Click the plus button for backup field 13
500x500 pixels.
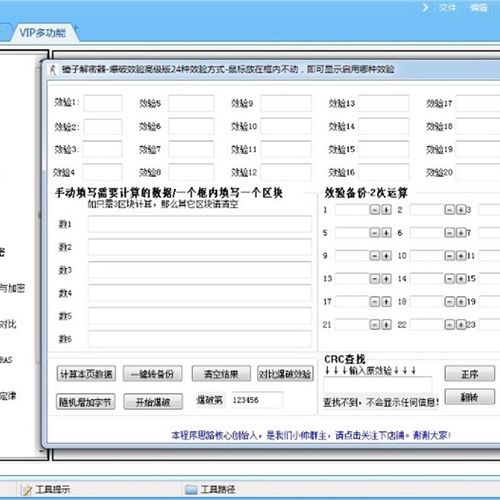point(386,279)
